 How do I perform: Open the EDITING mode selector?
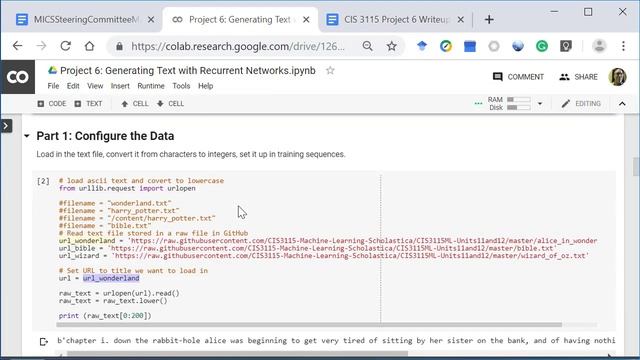(x=581, y=104)
